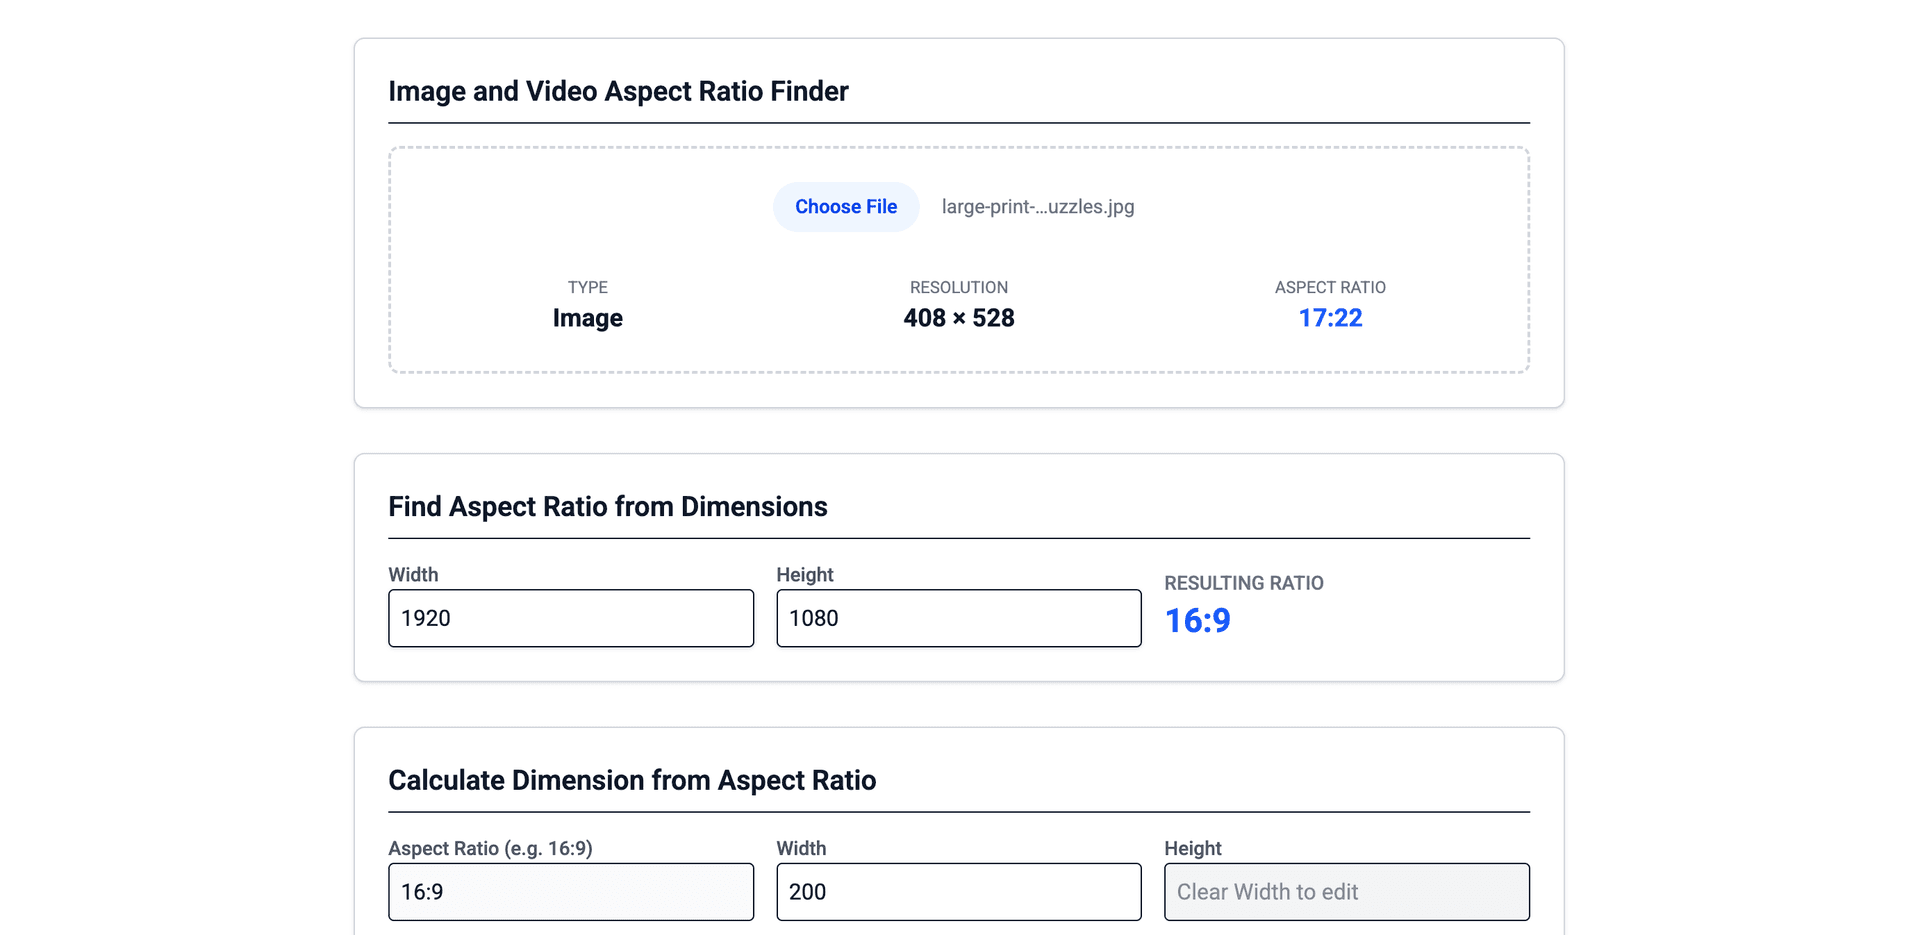Screen dimensions: 1920x935
Task: Click the RESULTING RATIO label
Action: (x=1243, y=583)
